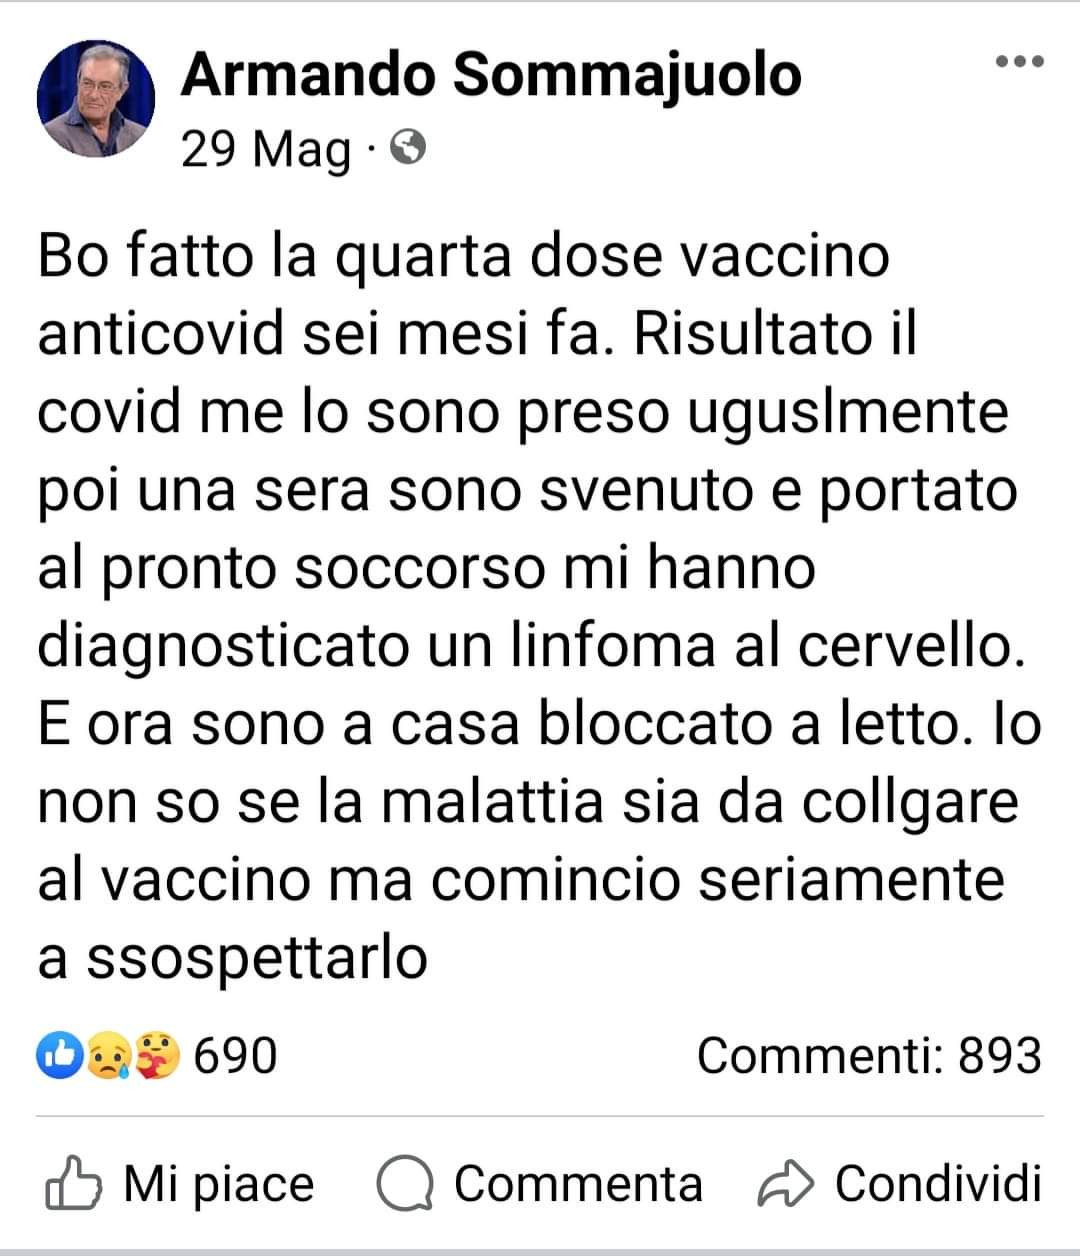
Task: Open the three-dot post options menu
Action: click(x=1020, y=62)
